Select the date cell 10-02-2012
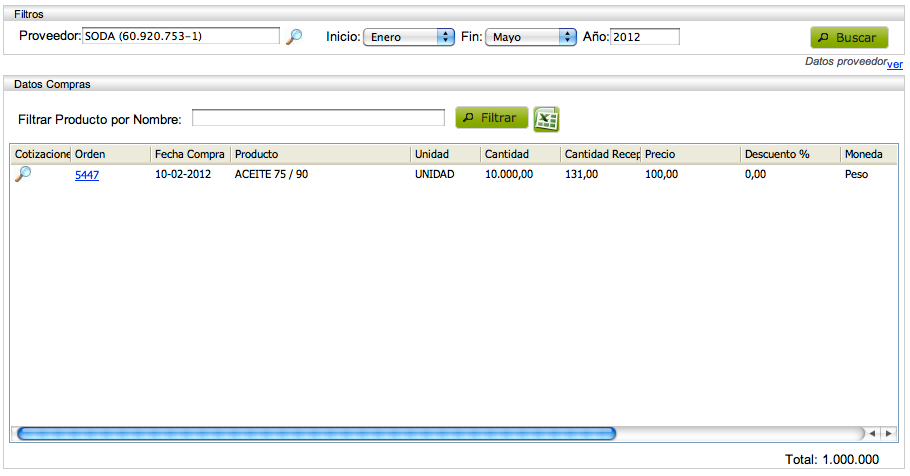Viewport: 910px width, 476px height. (x=183, y=174)
